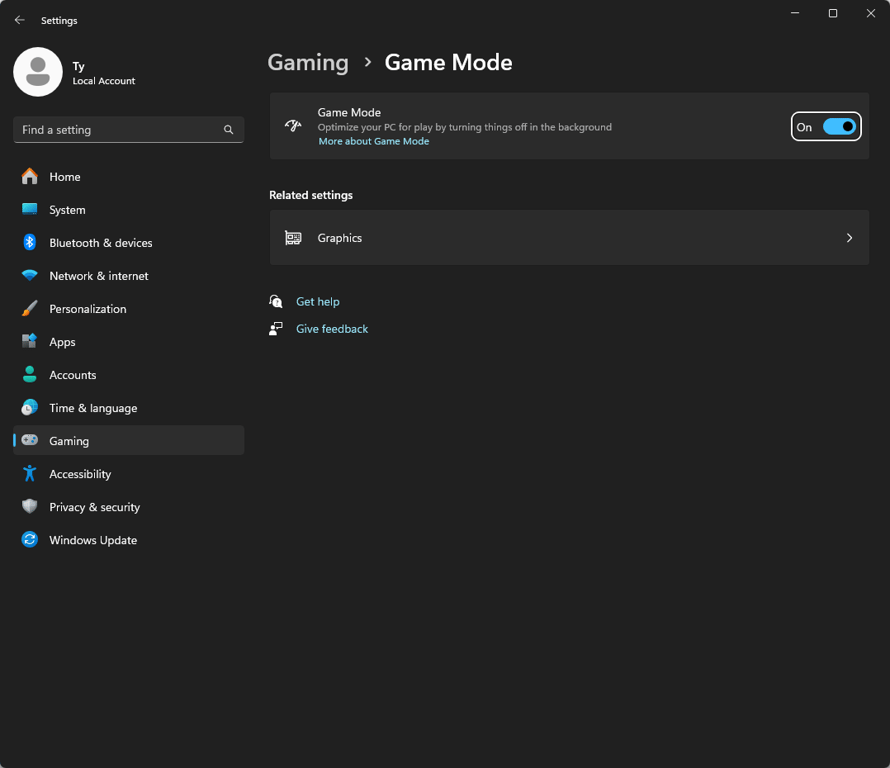Click the Find a setting search box
This screenshot has width=890, height=768.
pos(129,130)
